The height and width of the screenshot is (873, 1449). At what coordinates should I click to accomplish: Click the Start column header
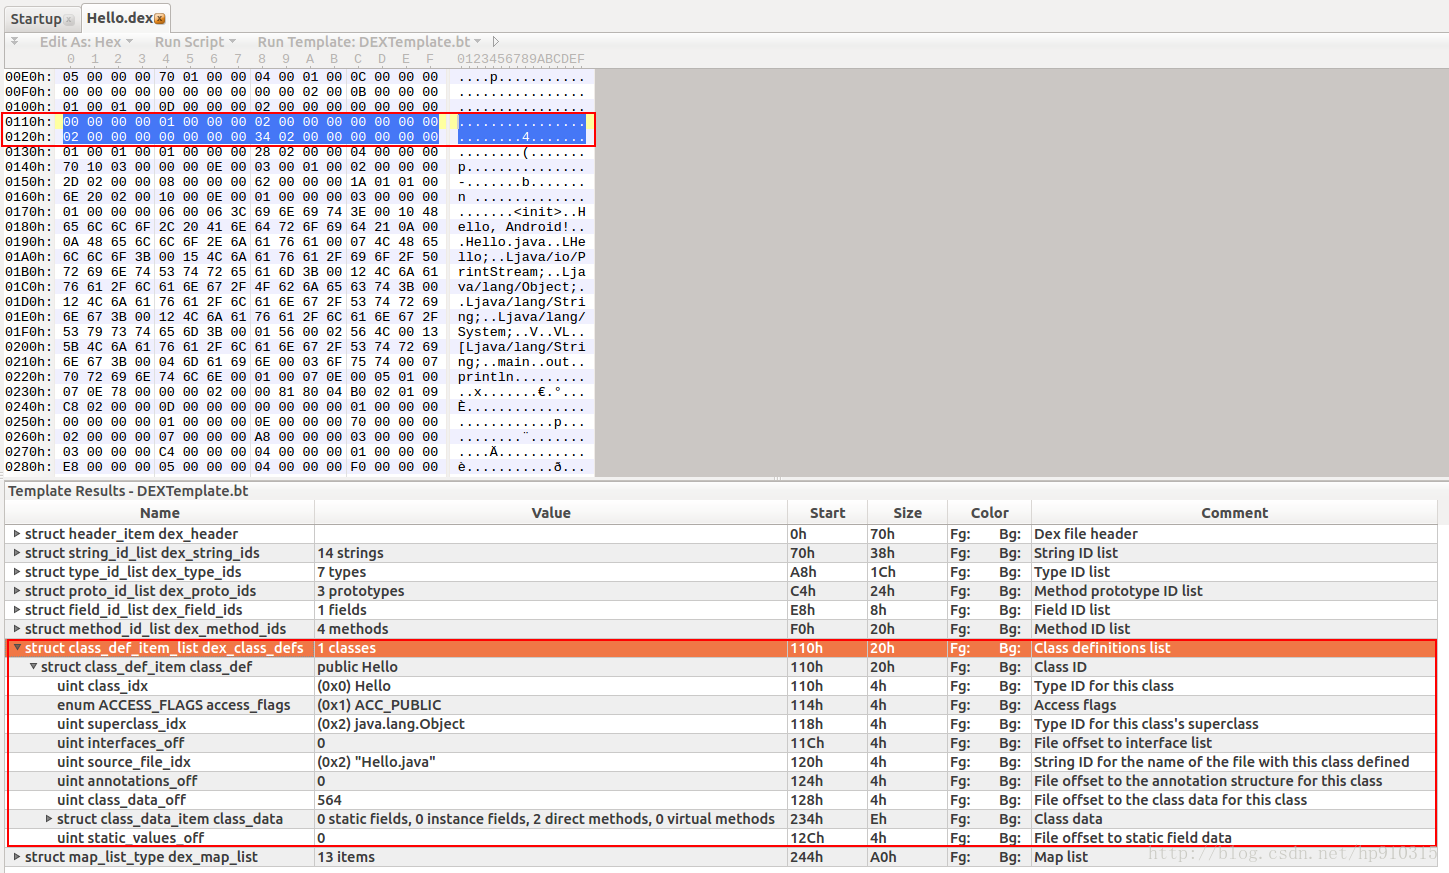tap(827, 513)
